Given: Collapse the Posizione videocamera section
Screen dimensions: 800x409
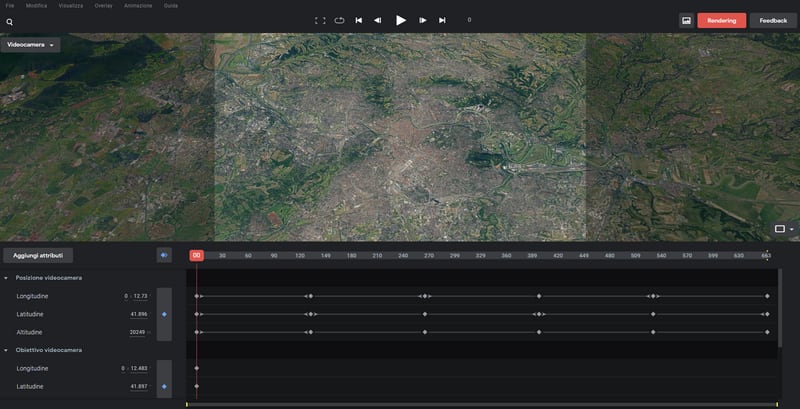Looking at the screenshot, I should (x=6, y=278).
